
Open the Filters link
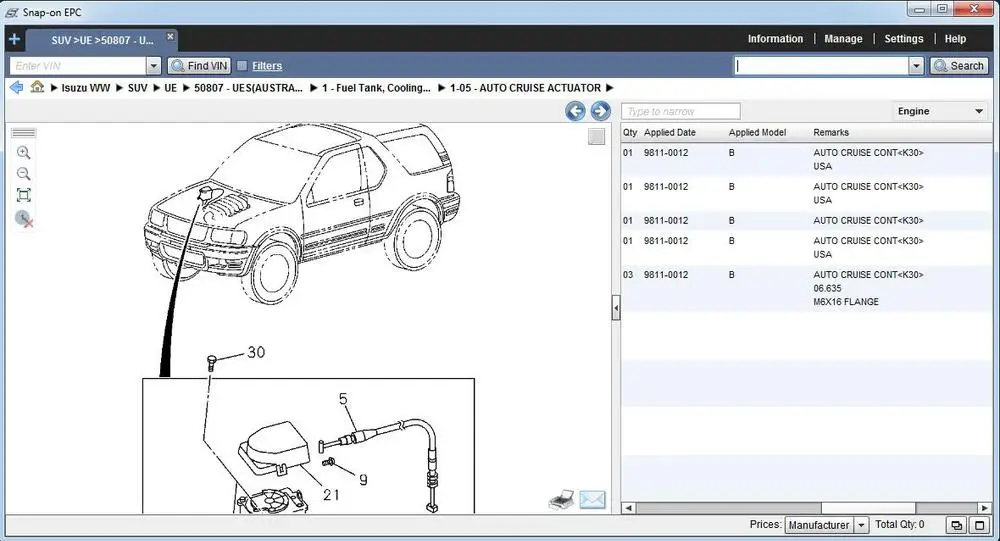tap(267, 66)
